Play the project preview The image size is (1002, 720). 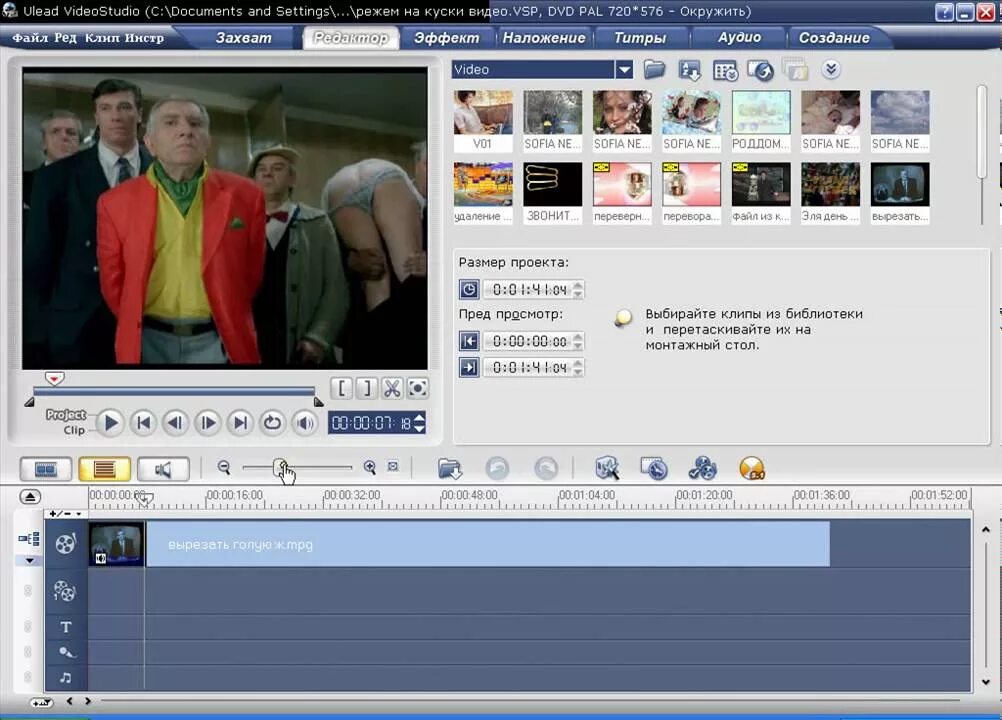coord(111,422)
